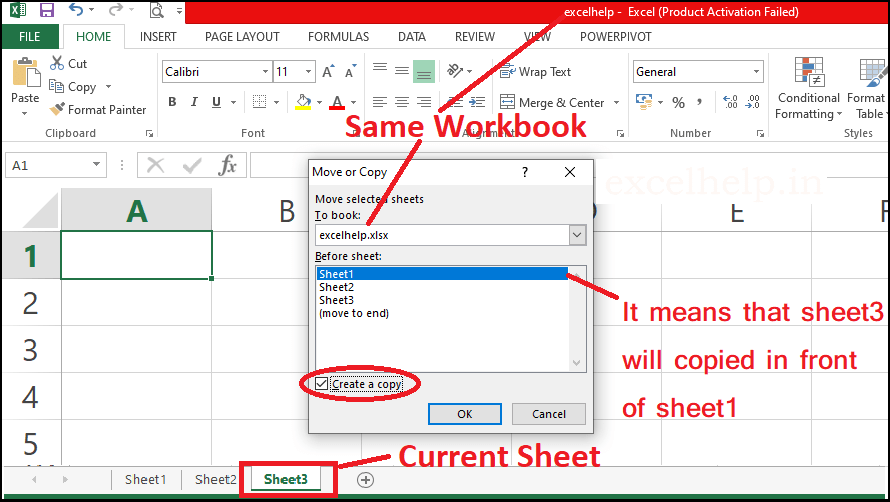Center text horizontally

point(402,102)
